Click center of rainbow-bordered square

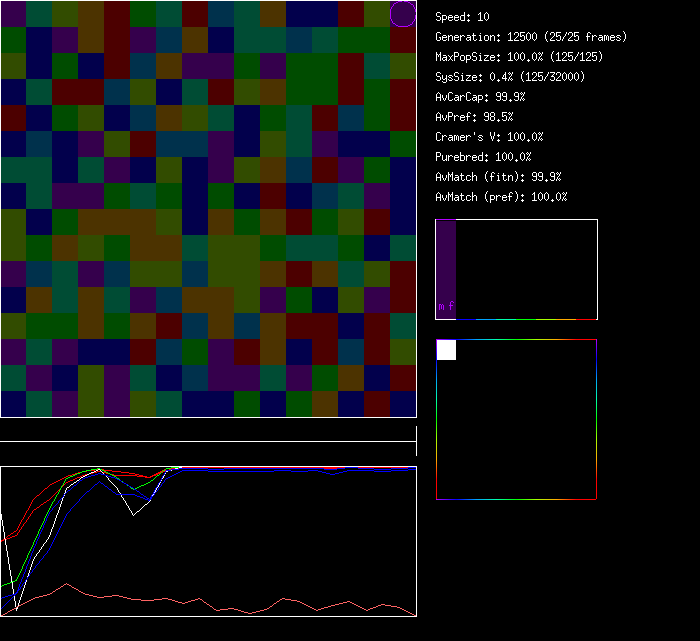516,419
